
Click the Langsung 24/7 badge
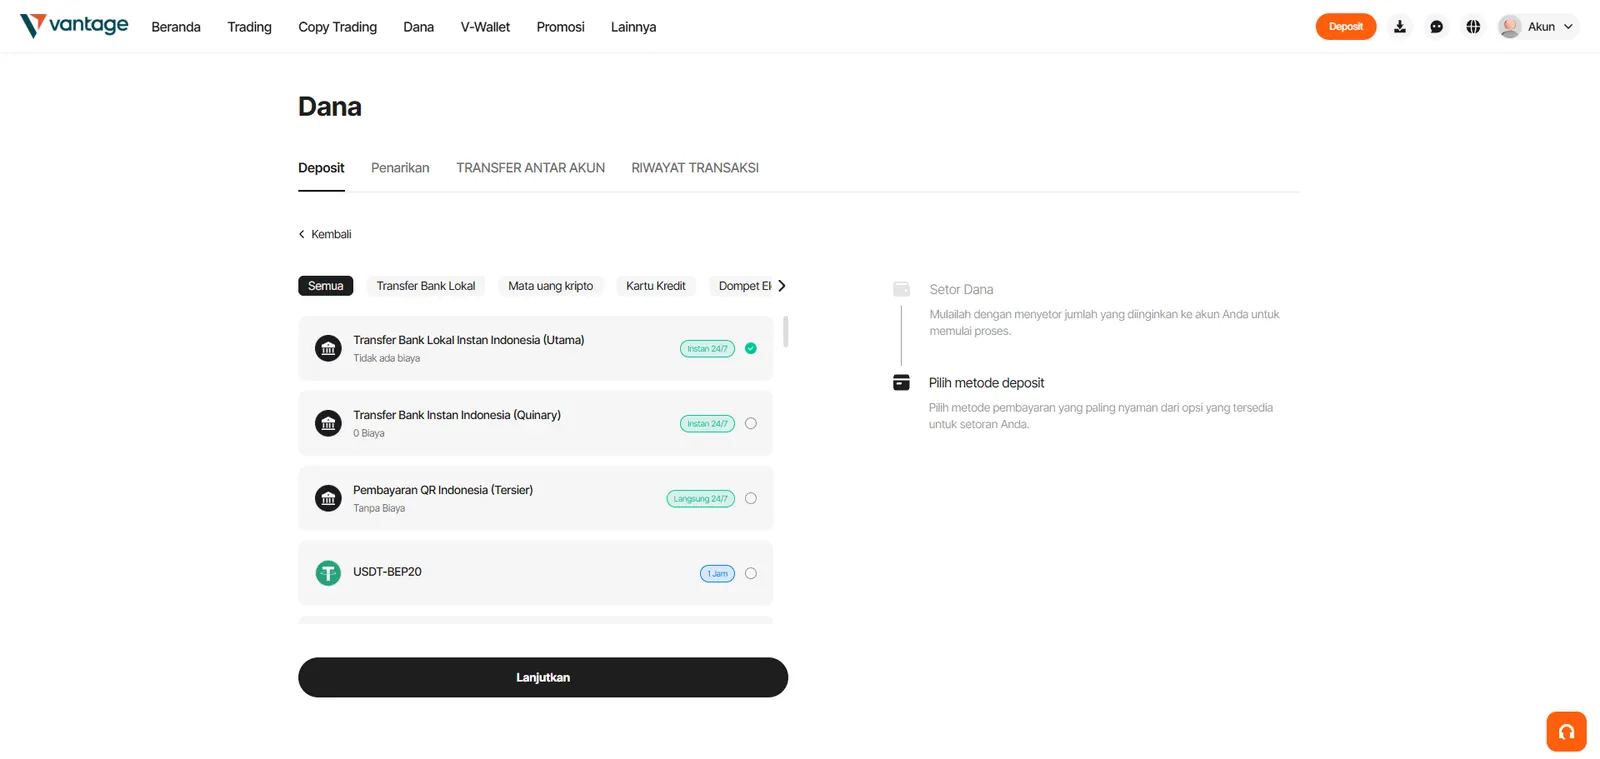point(700,499)
